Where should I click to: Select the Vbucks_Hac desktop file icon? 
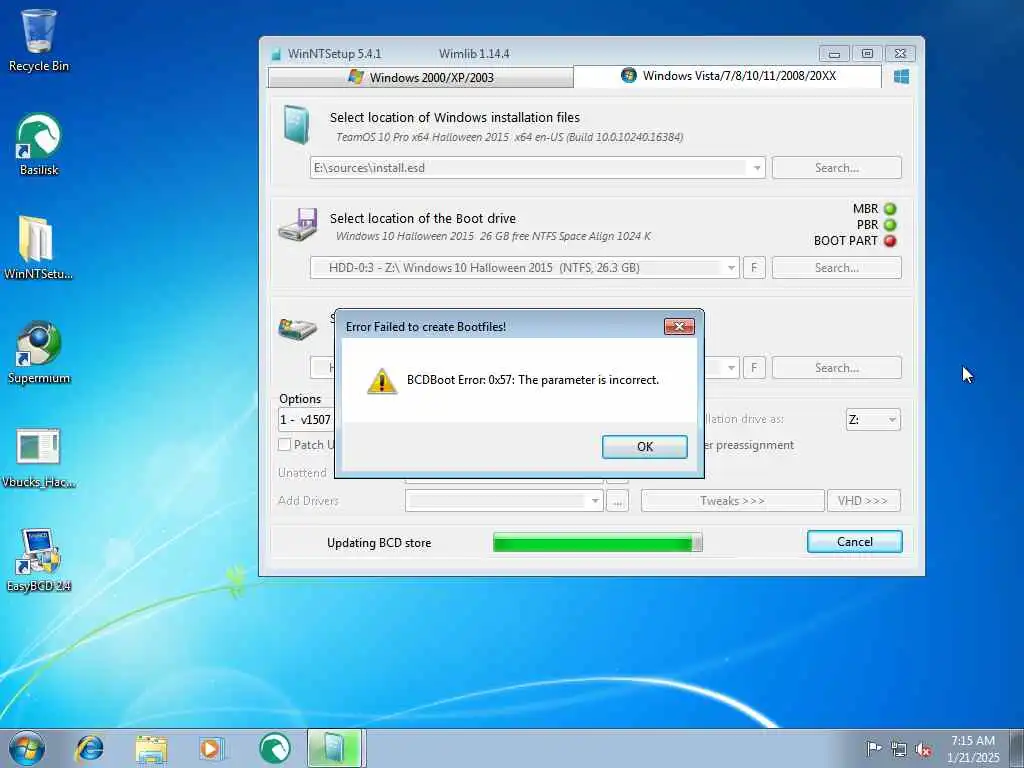click(x=39, y=457)
